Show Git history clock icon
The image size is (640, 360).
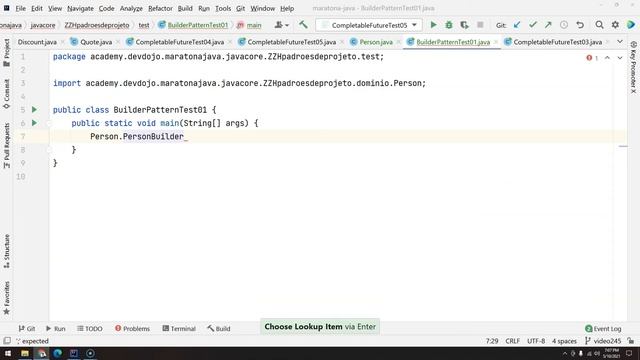(564, 25)
